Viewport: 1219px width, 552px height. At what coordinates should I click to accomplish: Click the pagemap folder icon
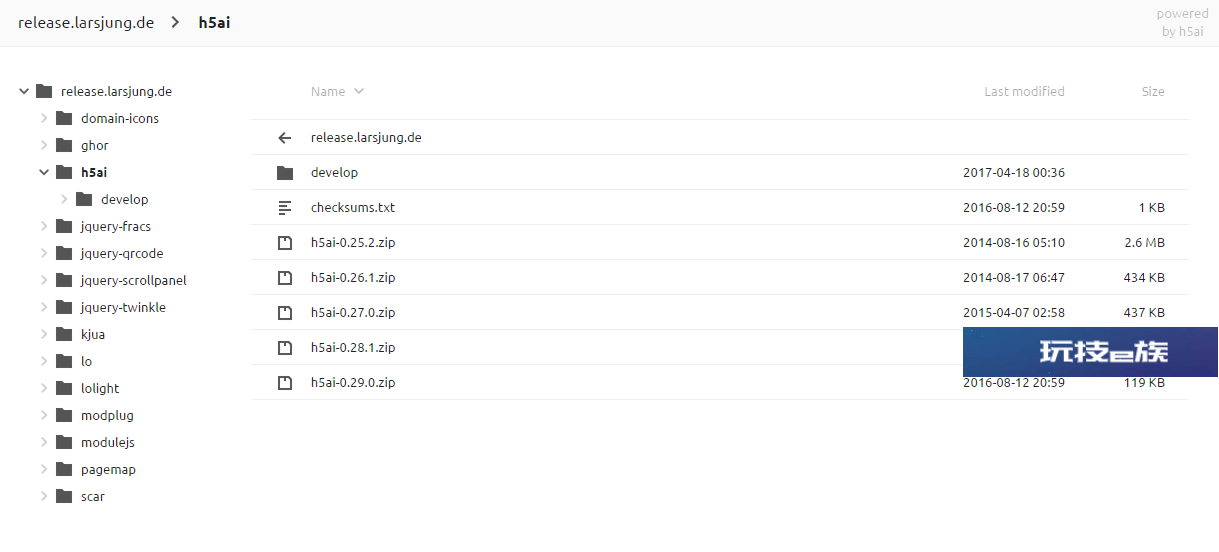point(64,469)
